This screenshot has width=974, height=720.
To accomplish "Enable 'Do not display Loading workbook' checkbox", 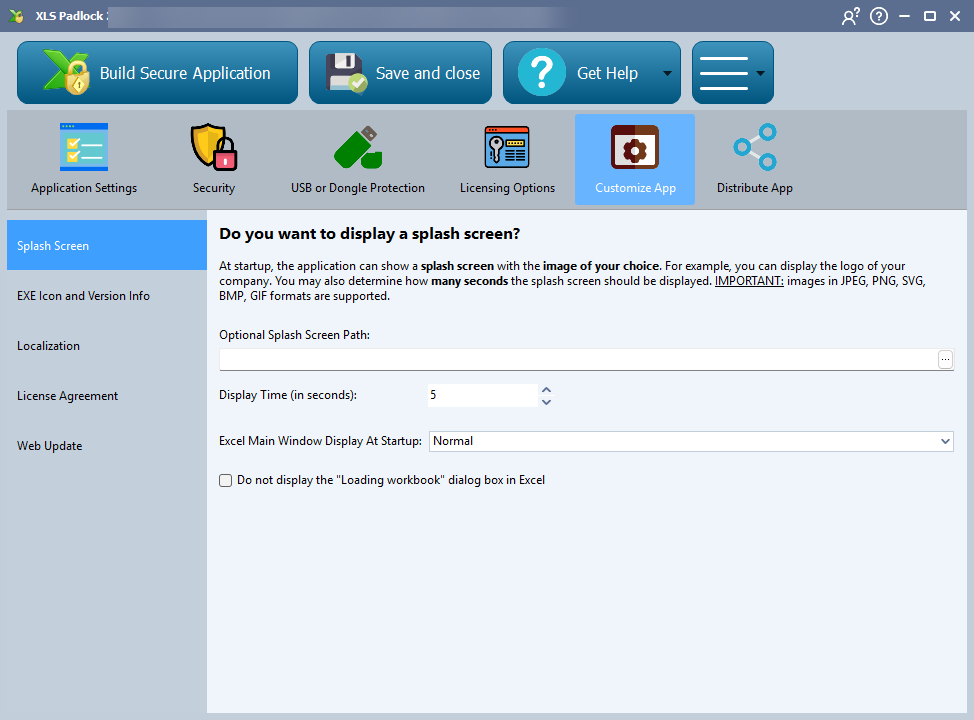I will click(226, 481).
